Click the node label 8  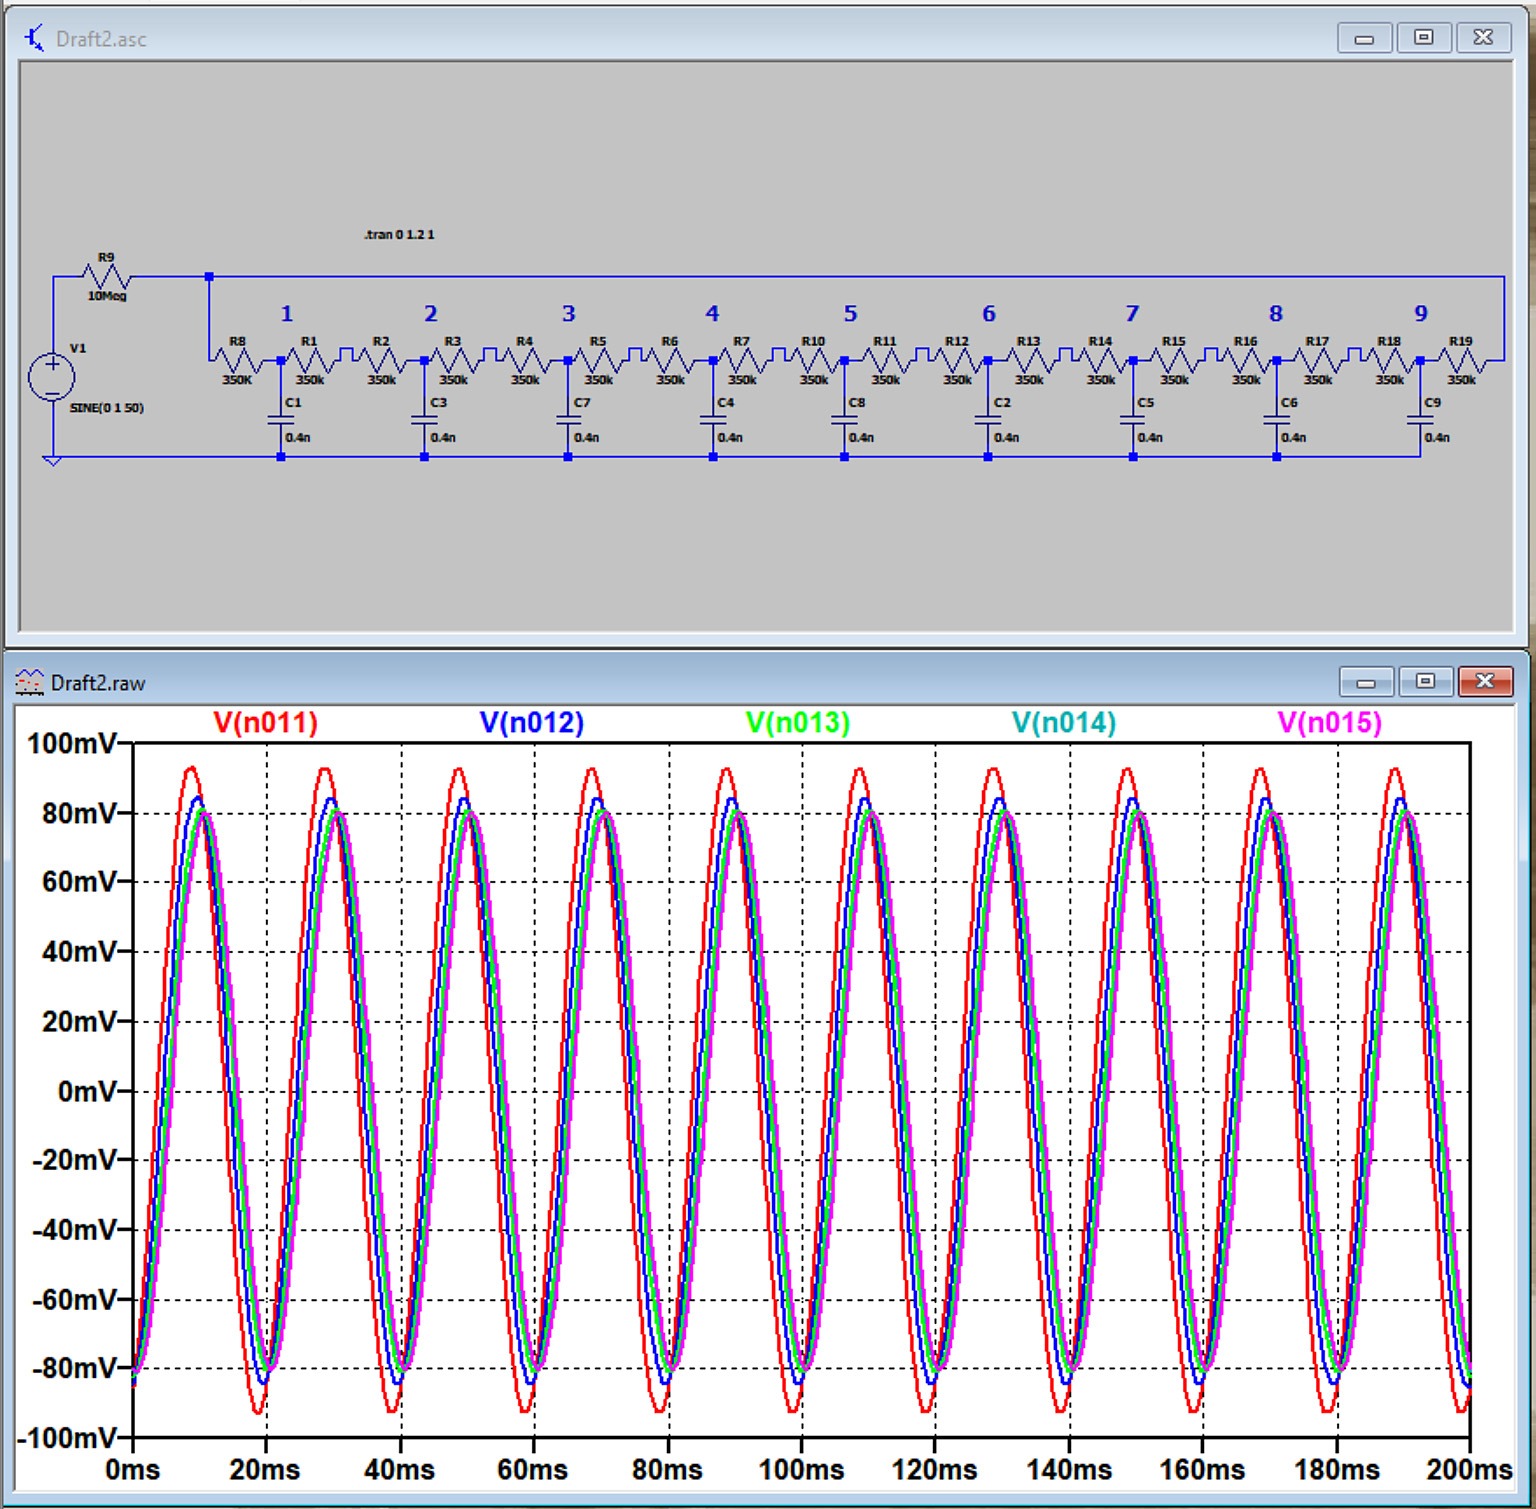[1276, 314]
